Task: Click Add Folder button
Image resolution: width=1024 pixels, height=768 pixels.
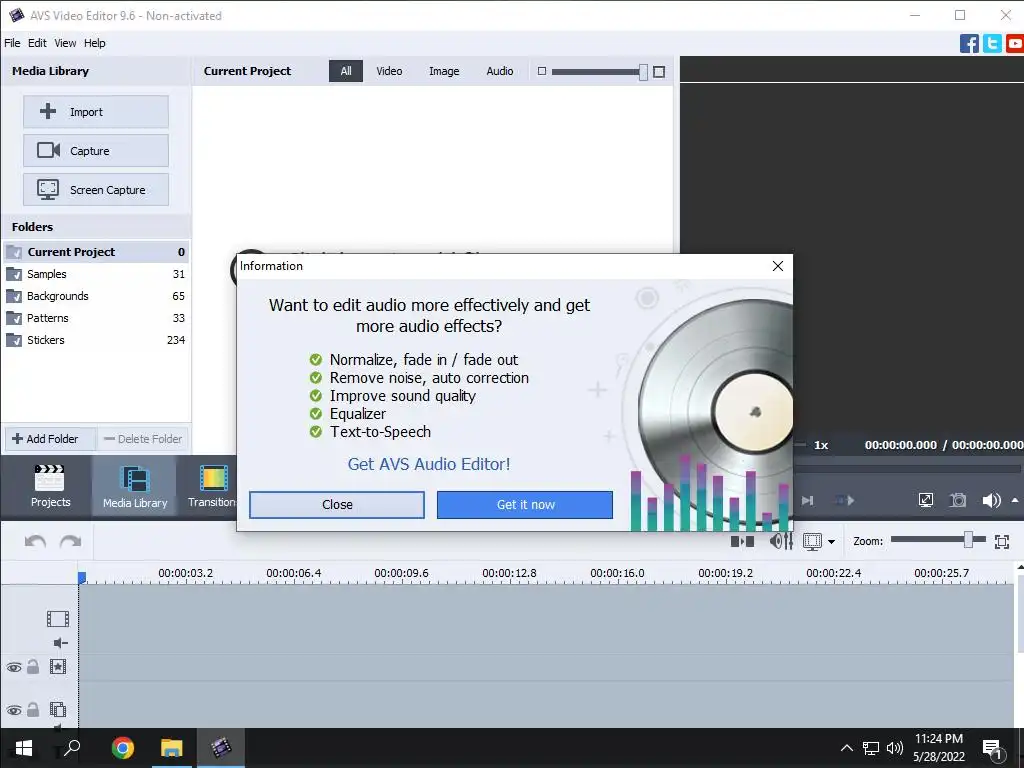Action: click(50, 439)
